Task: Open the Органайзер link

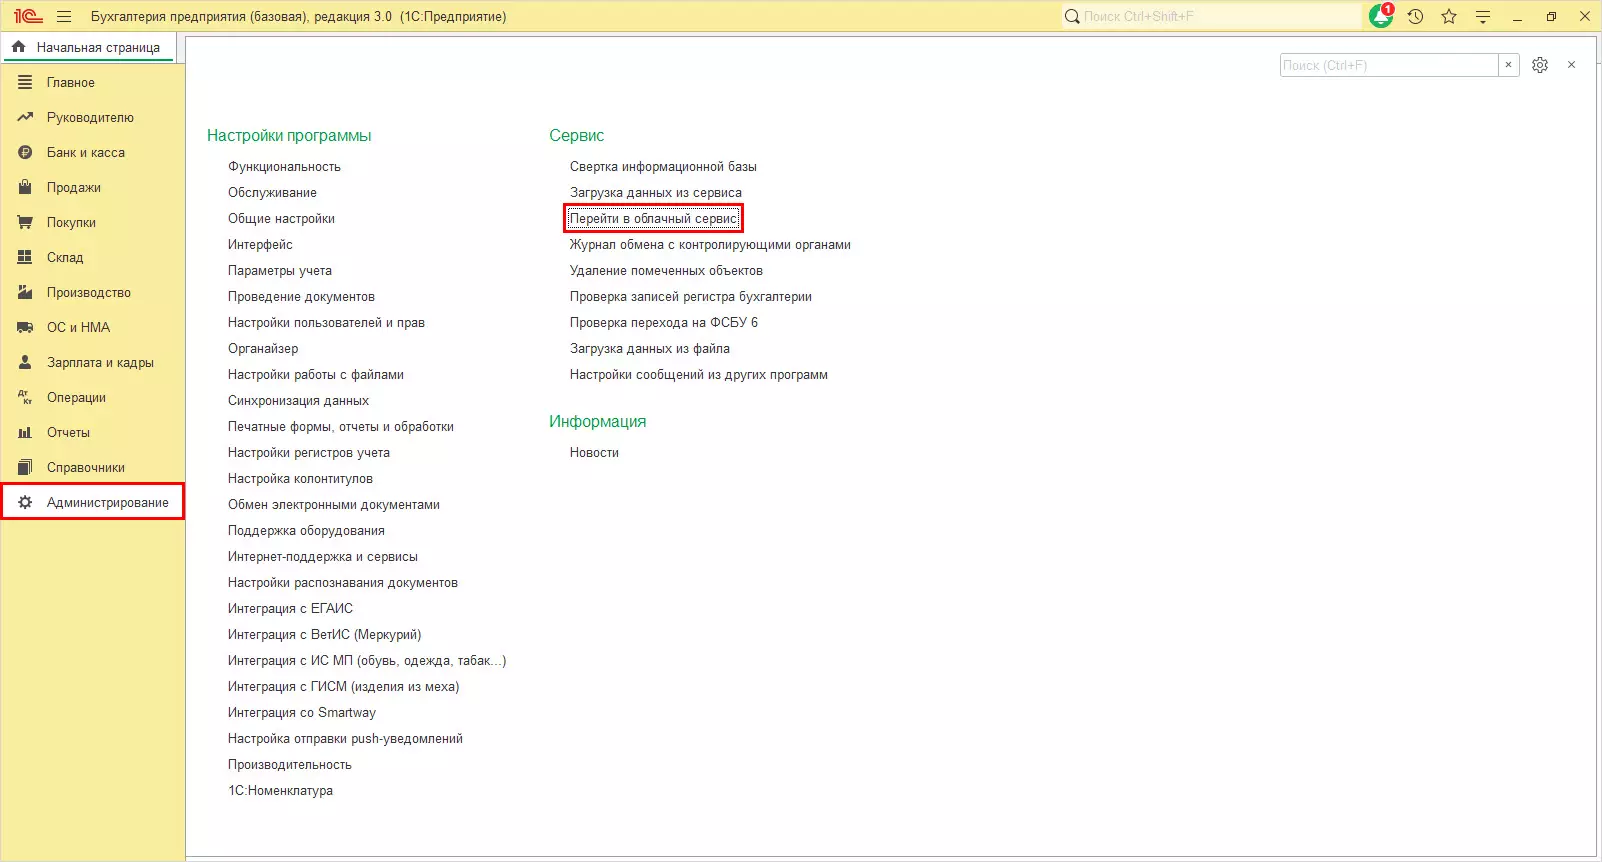Action: (263, 348)
